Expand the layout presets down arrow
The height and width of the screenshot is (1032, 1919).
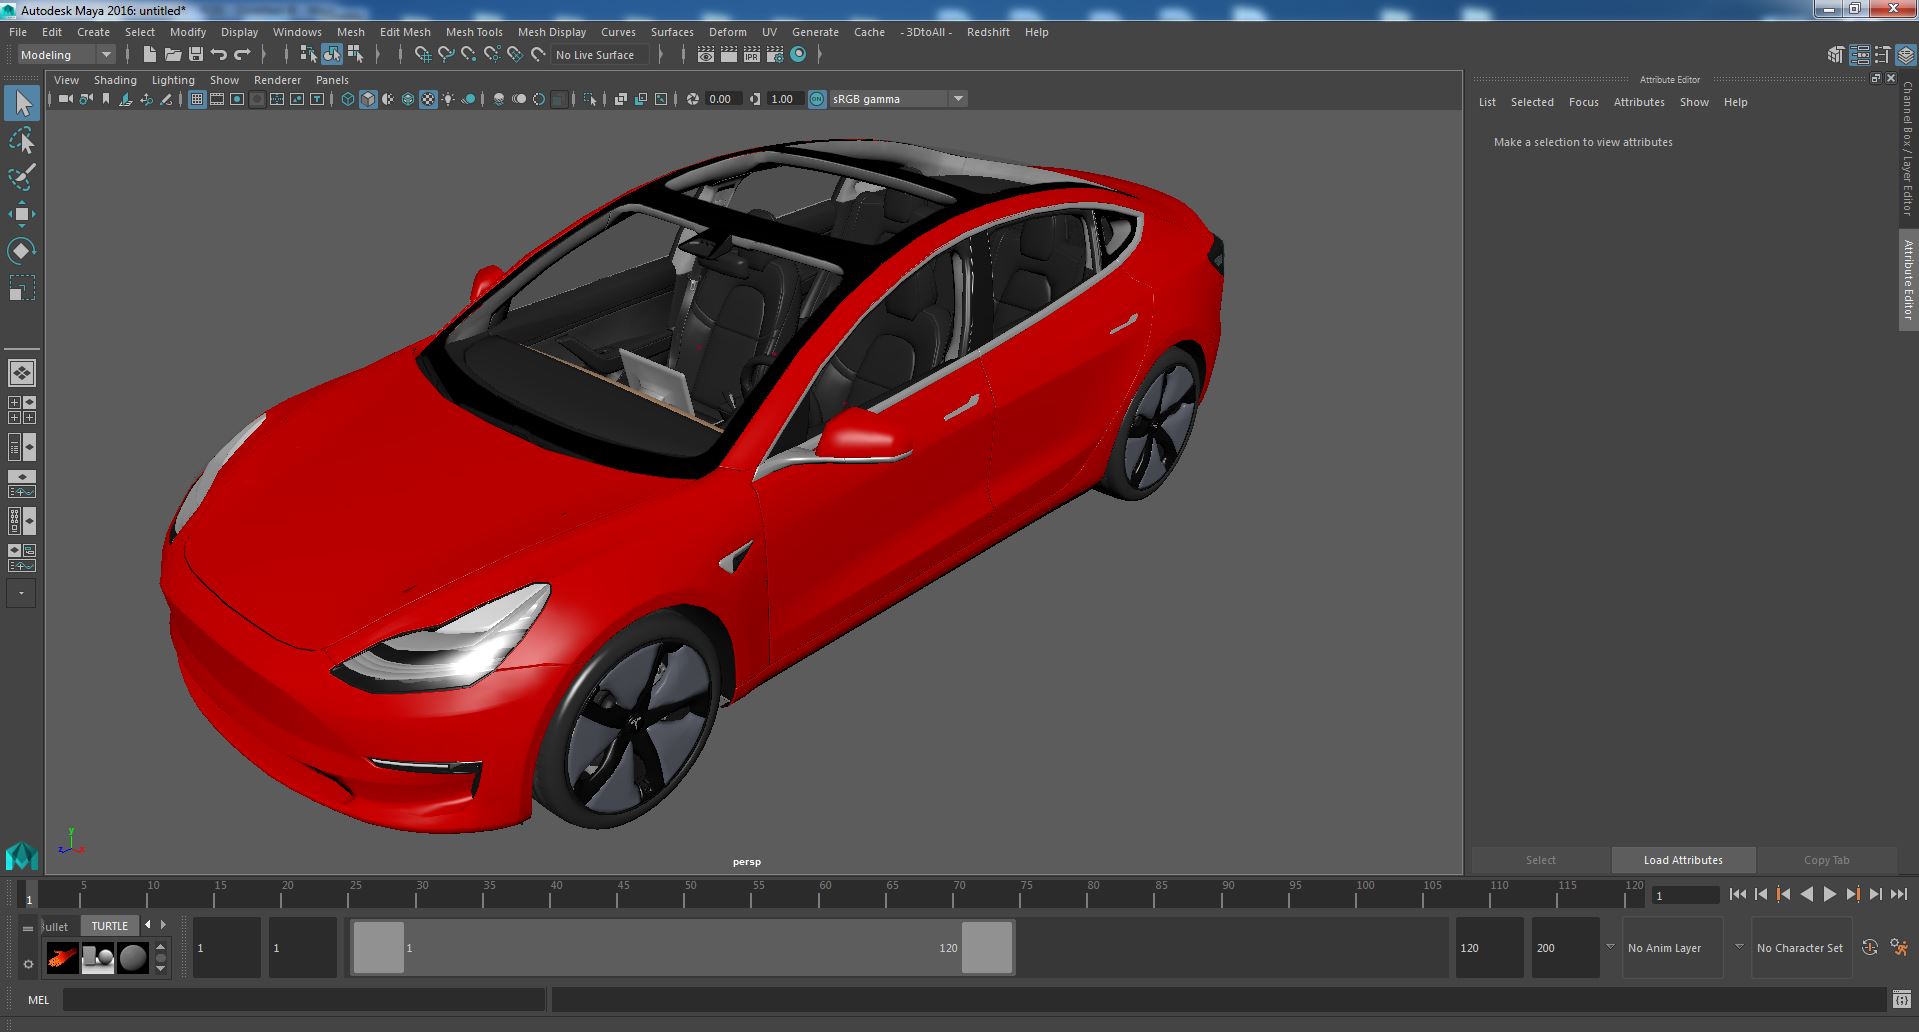pos(21,593)
